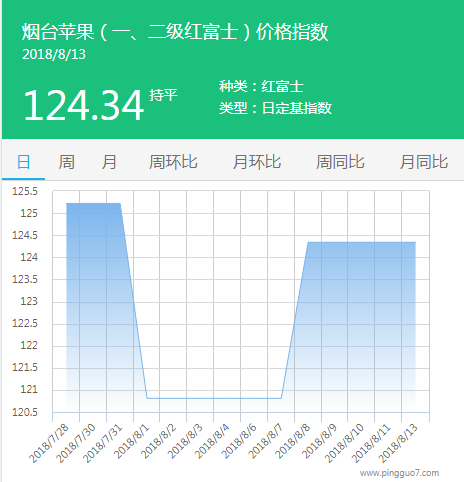Switch to the 周 weekly tab
The height and width of the screenshot is (482, 464).
click(x=66, y=162)
